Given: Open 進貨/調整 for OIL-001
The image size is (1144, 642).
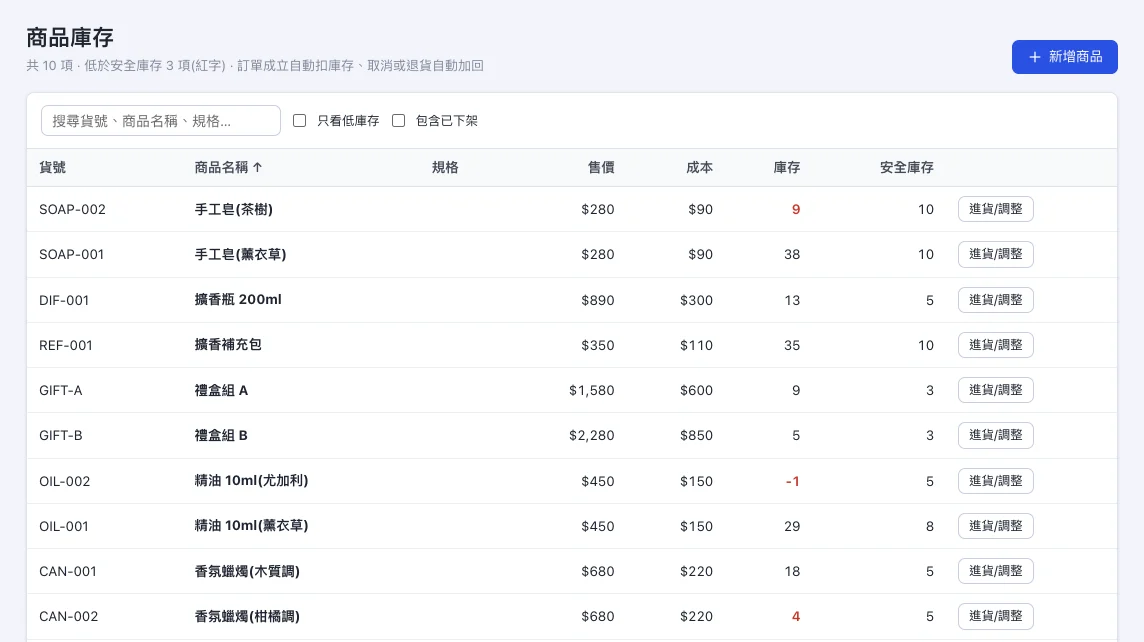Looking at the screenshot, I should [x=995, y=526].
